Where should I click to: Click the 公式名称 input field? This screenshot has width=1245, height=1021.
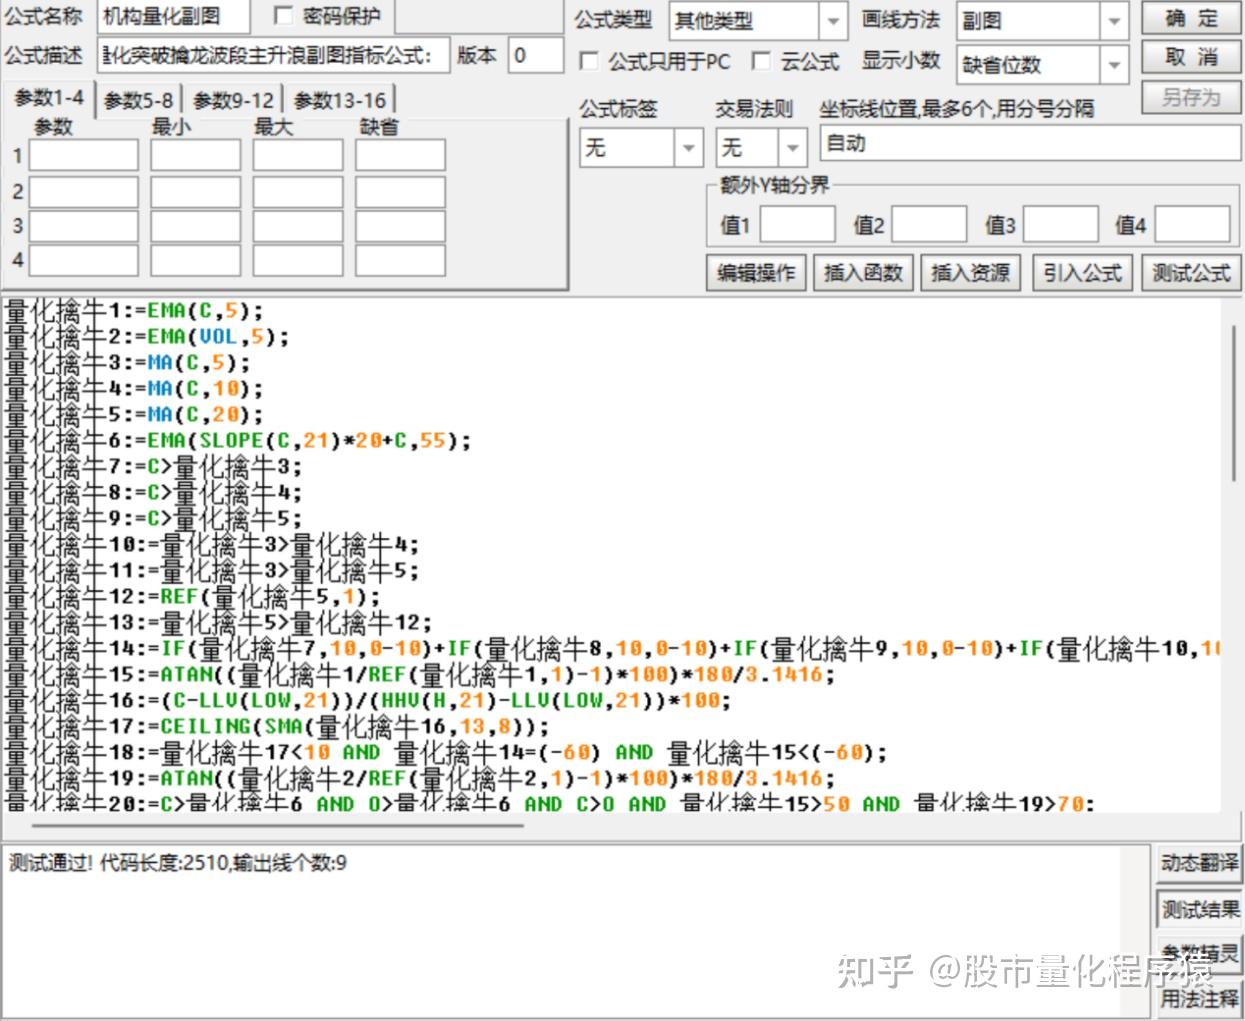click(x=174, y=16)
